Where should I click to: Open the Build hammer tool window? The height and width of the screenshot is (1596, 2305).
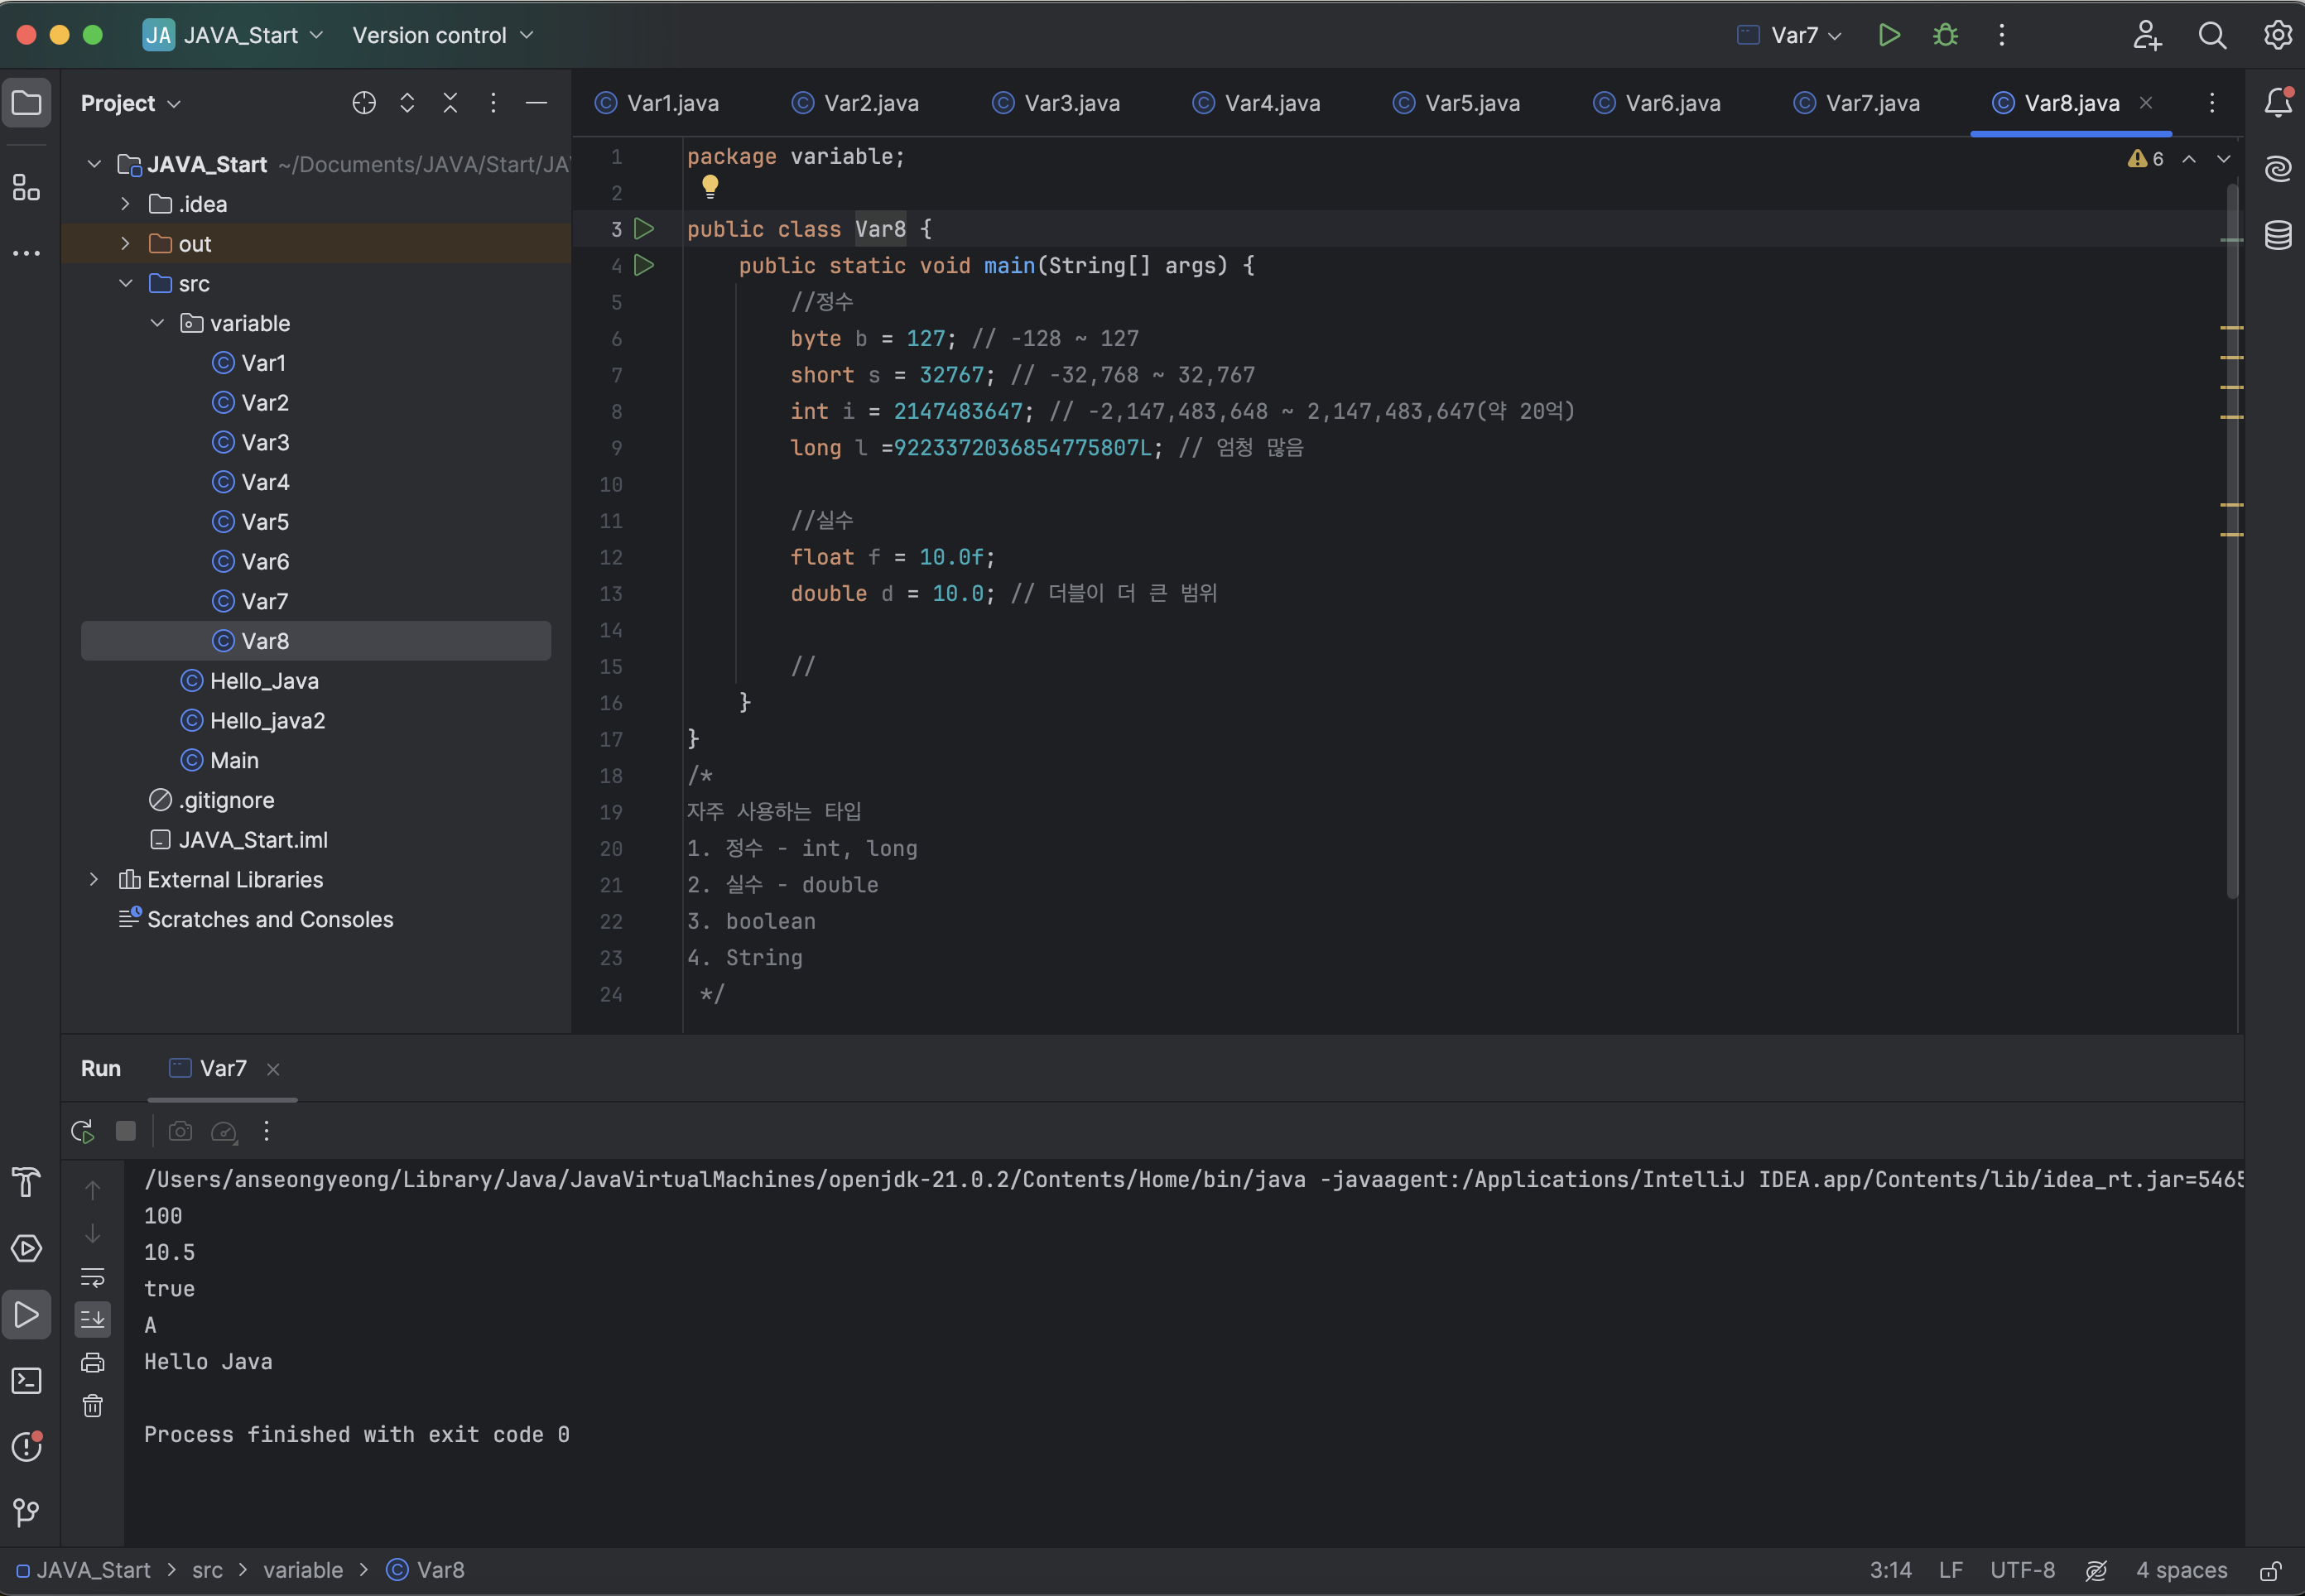coord(27,1182)
